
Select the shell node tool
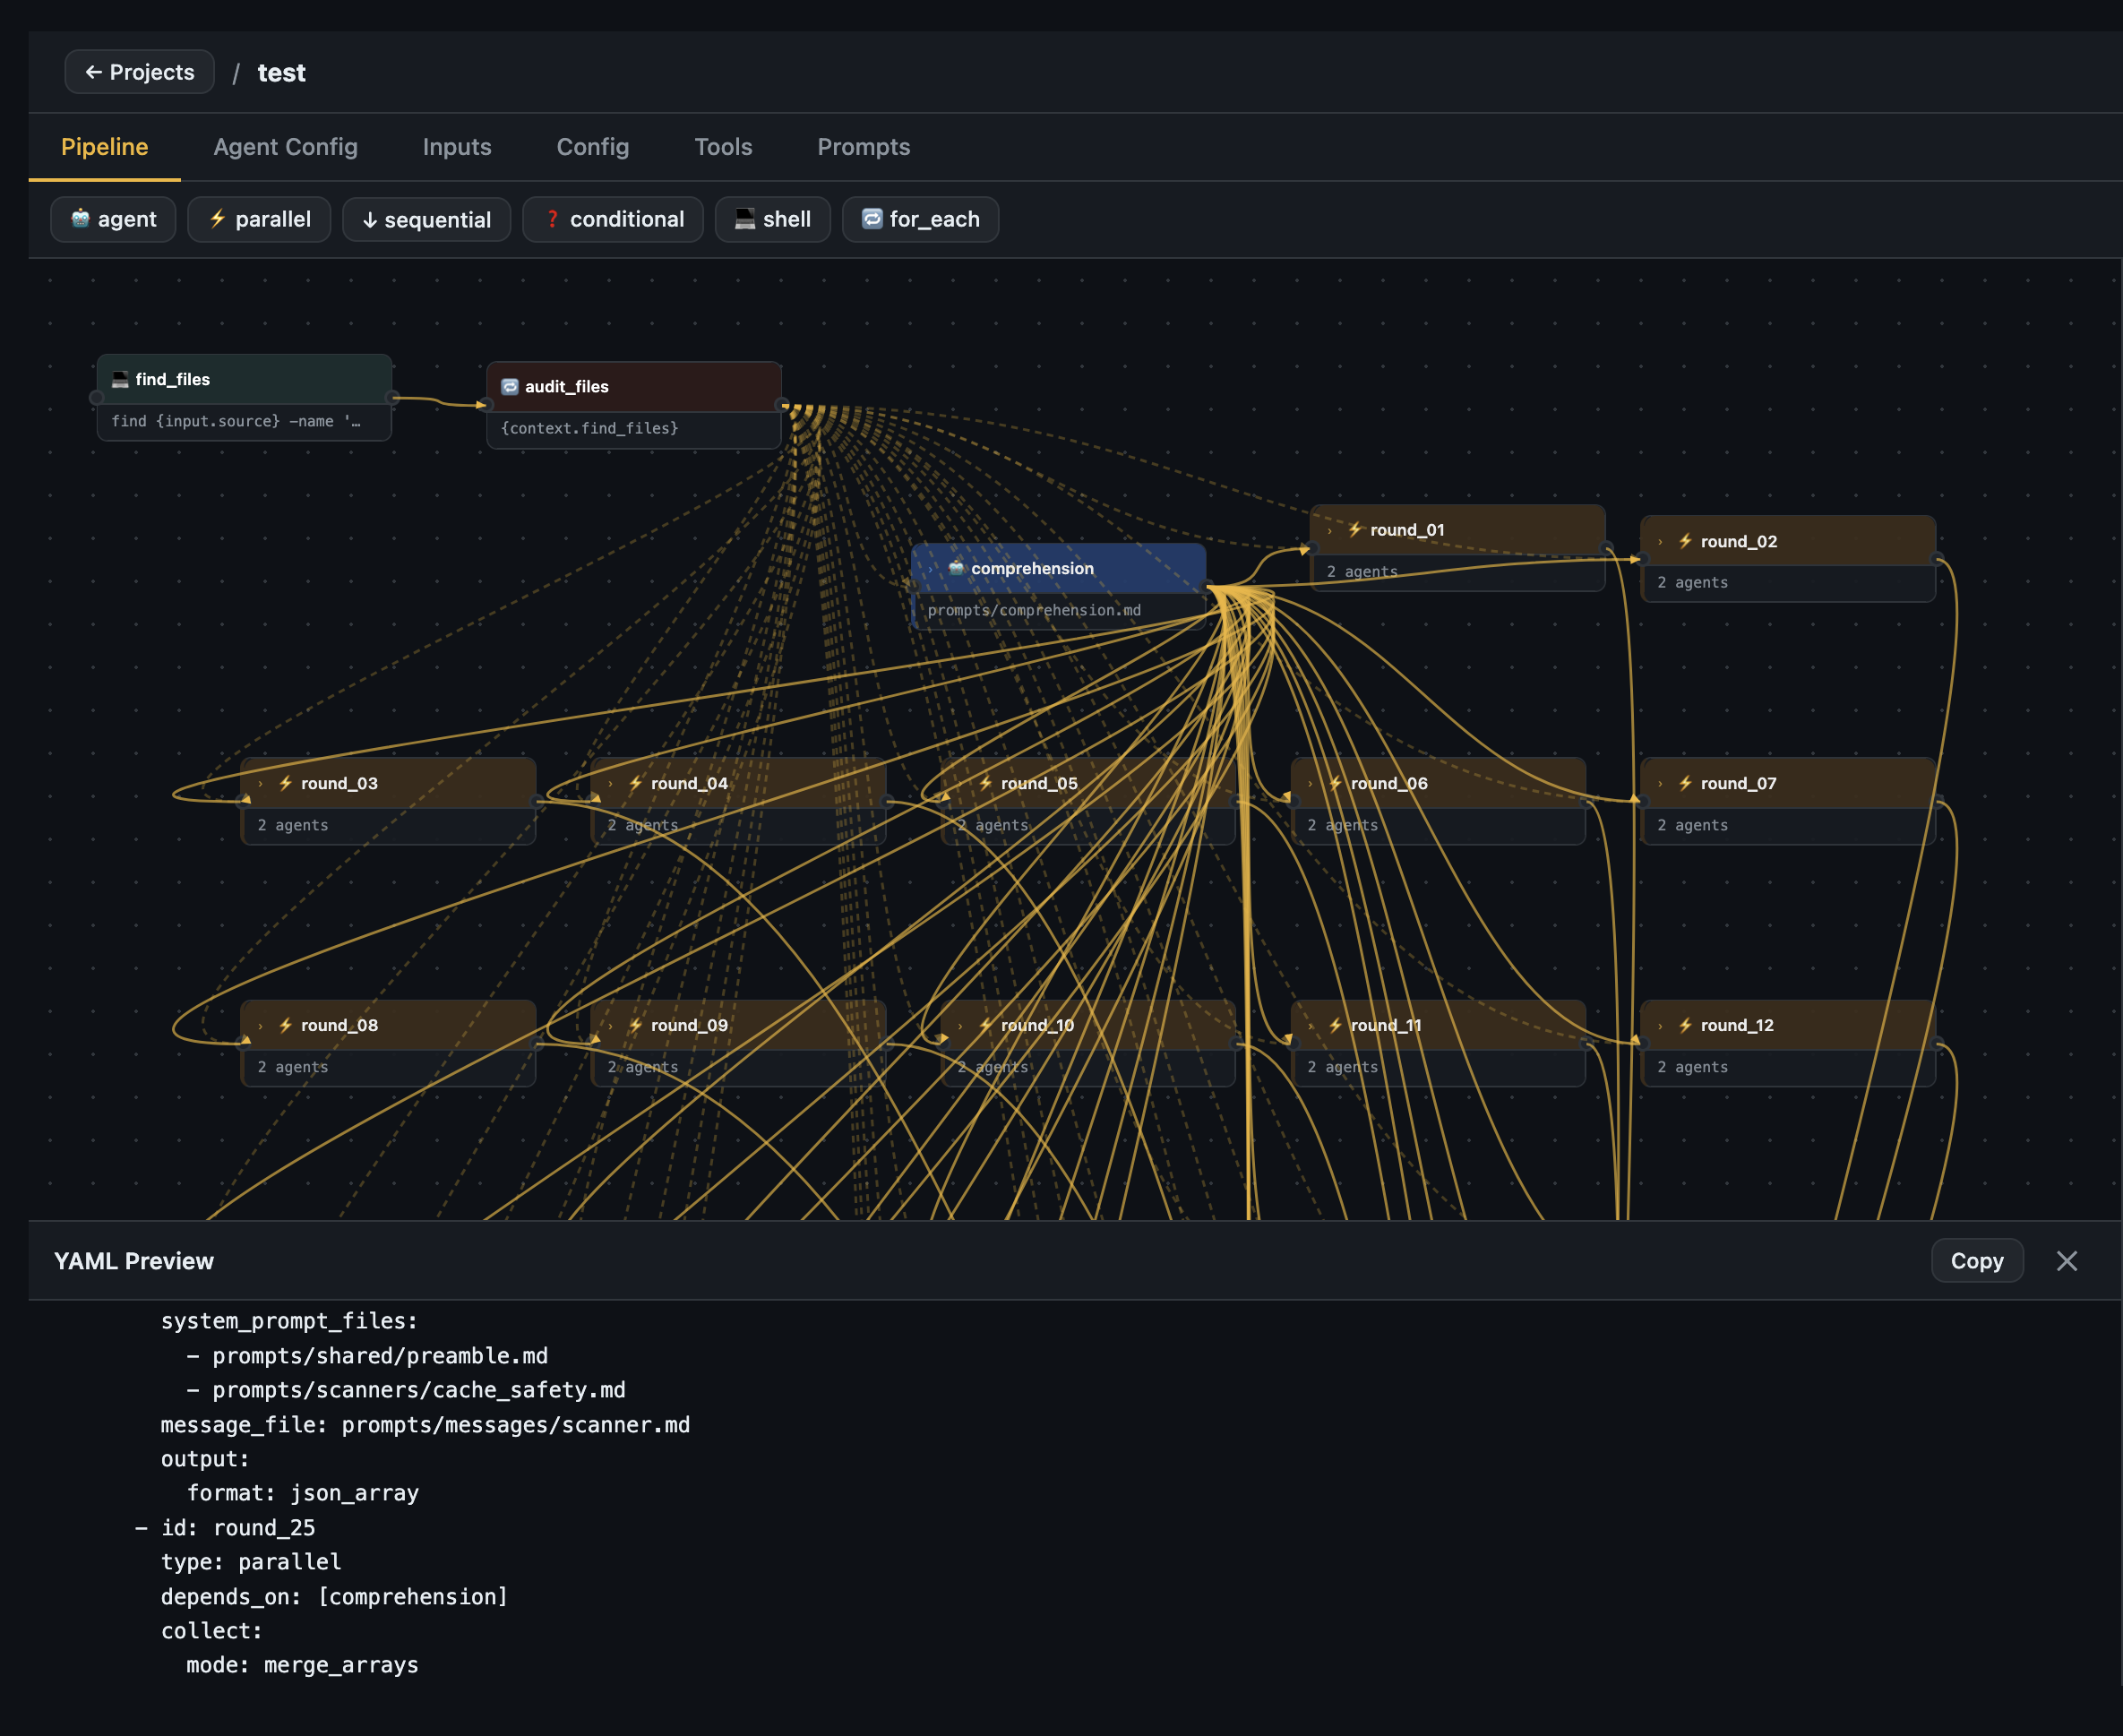pos(772,219)
